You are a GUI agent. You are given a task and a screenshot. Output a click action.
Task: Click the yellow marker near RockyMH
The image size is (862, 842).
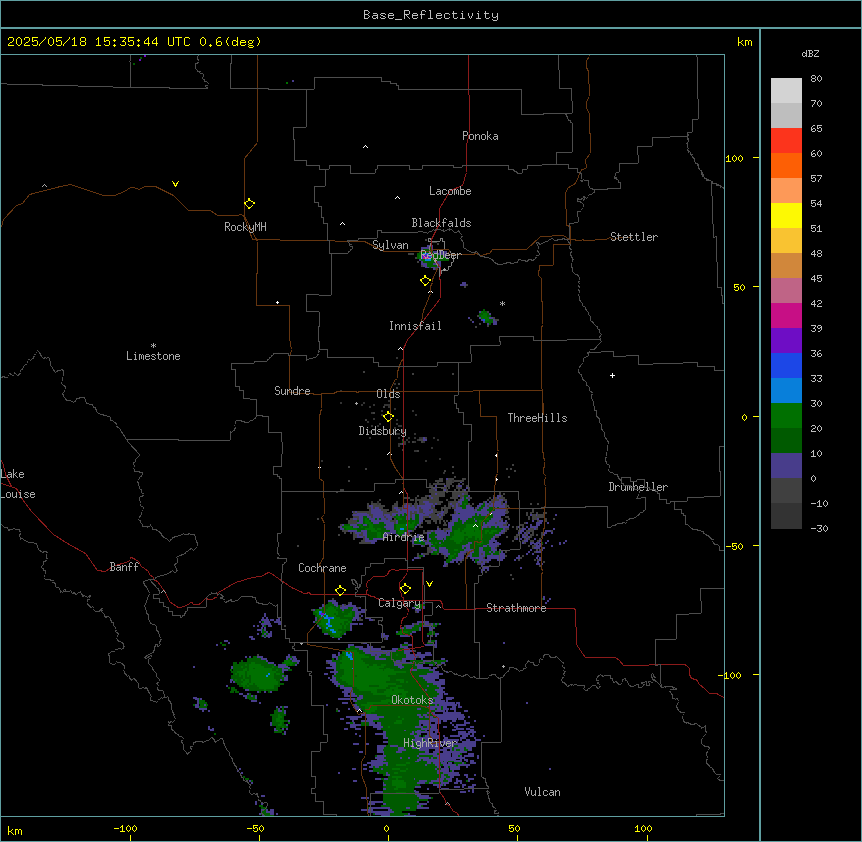250,204
